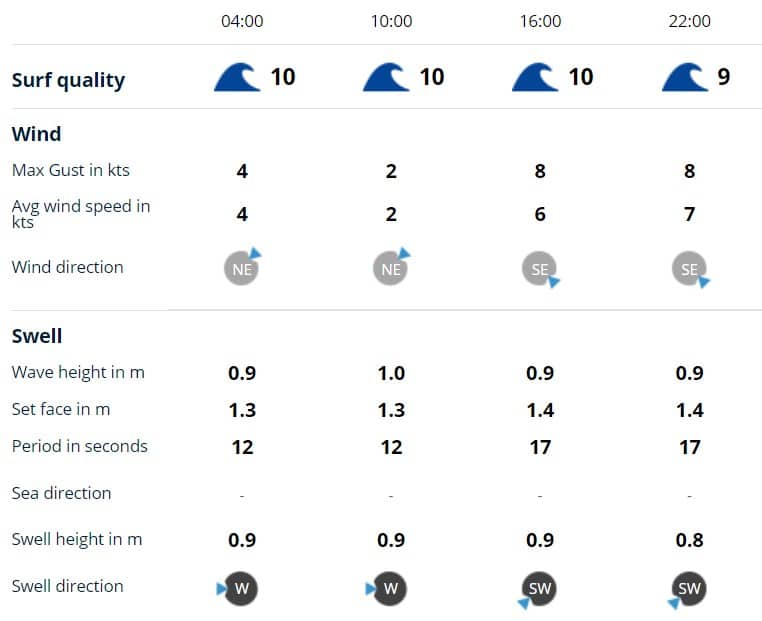Click the Swell section heading

click(37, 336)
